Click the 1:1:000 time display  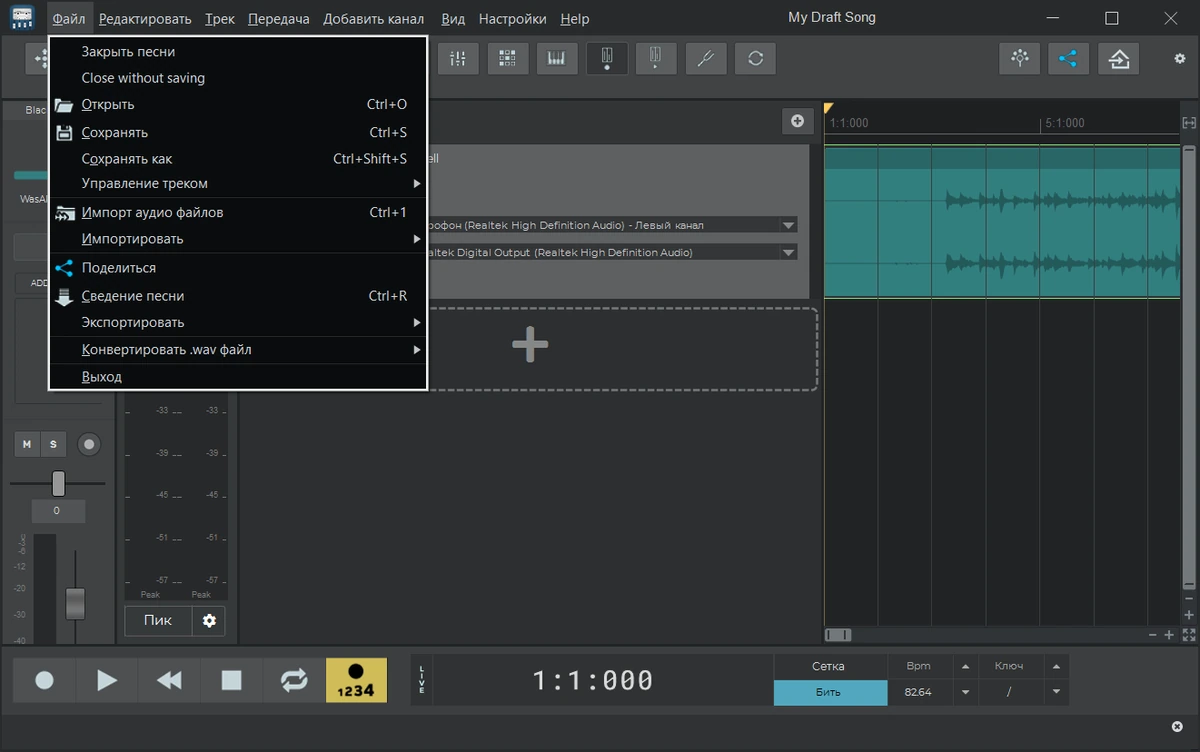(x=592, y=681)
